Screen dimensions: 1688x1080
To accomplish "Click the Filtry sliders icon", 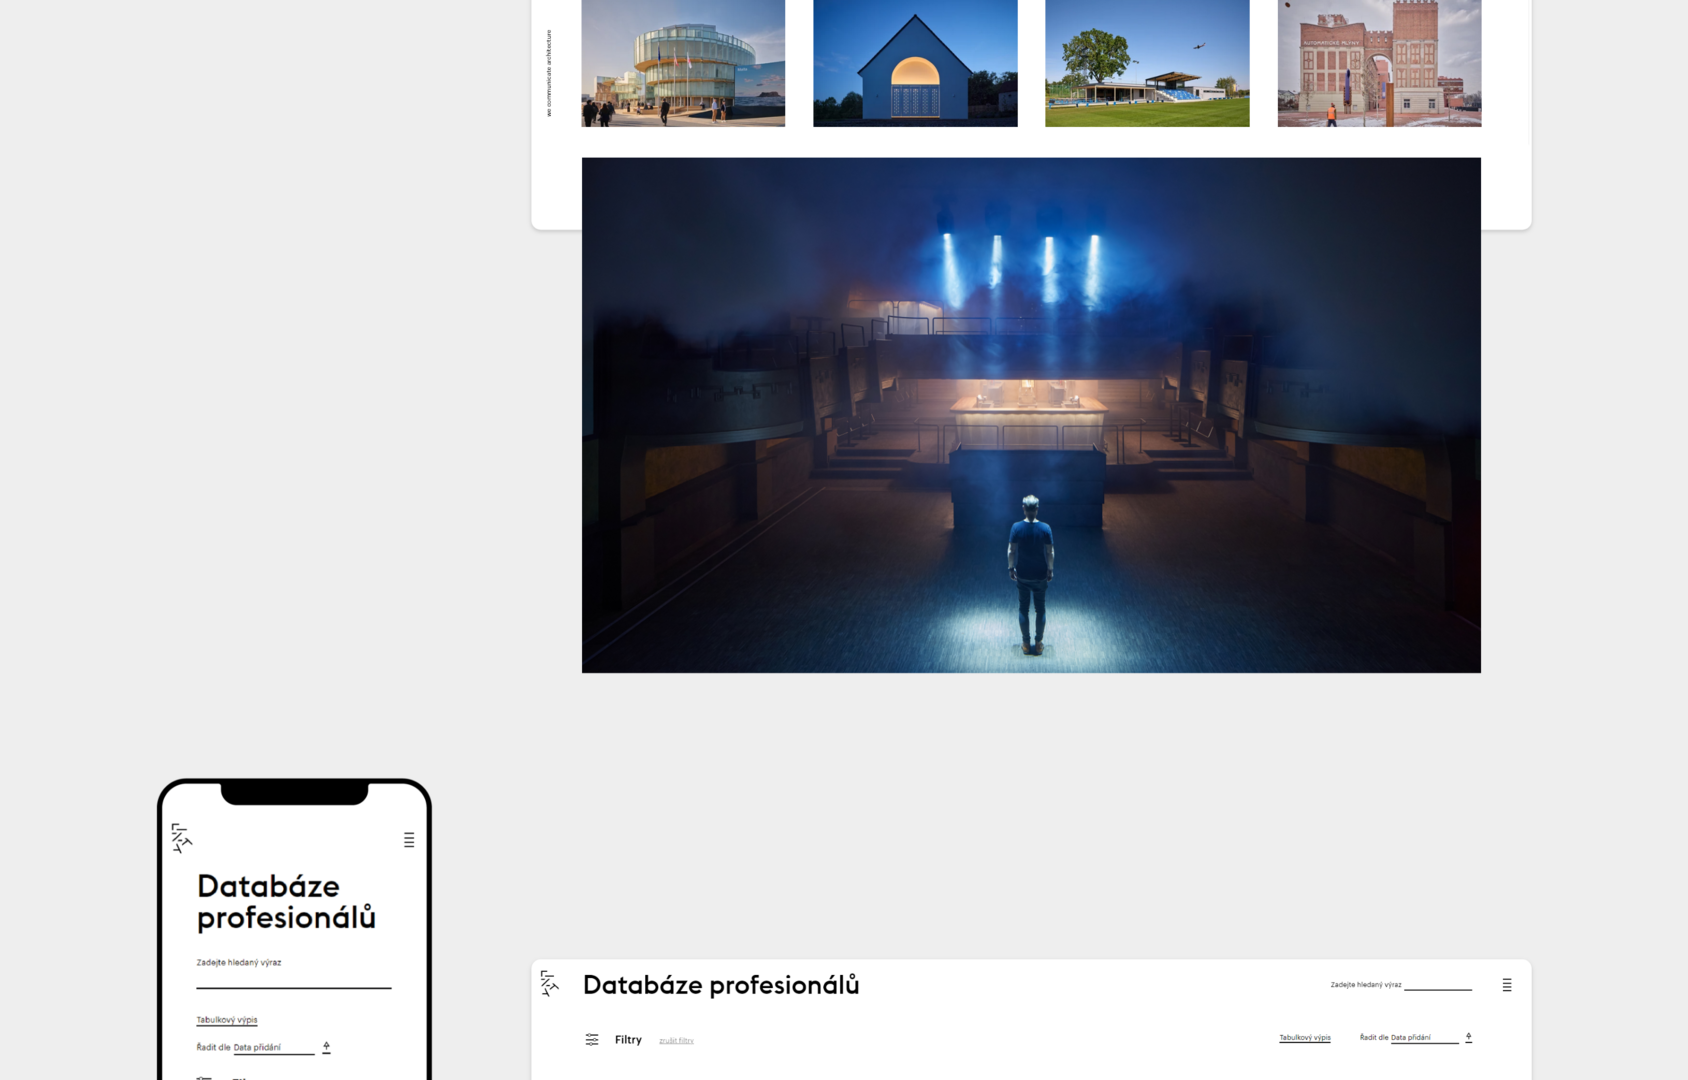I will pyautogui.click(x=592, y=1040).
